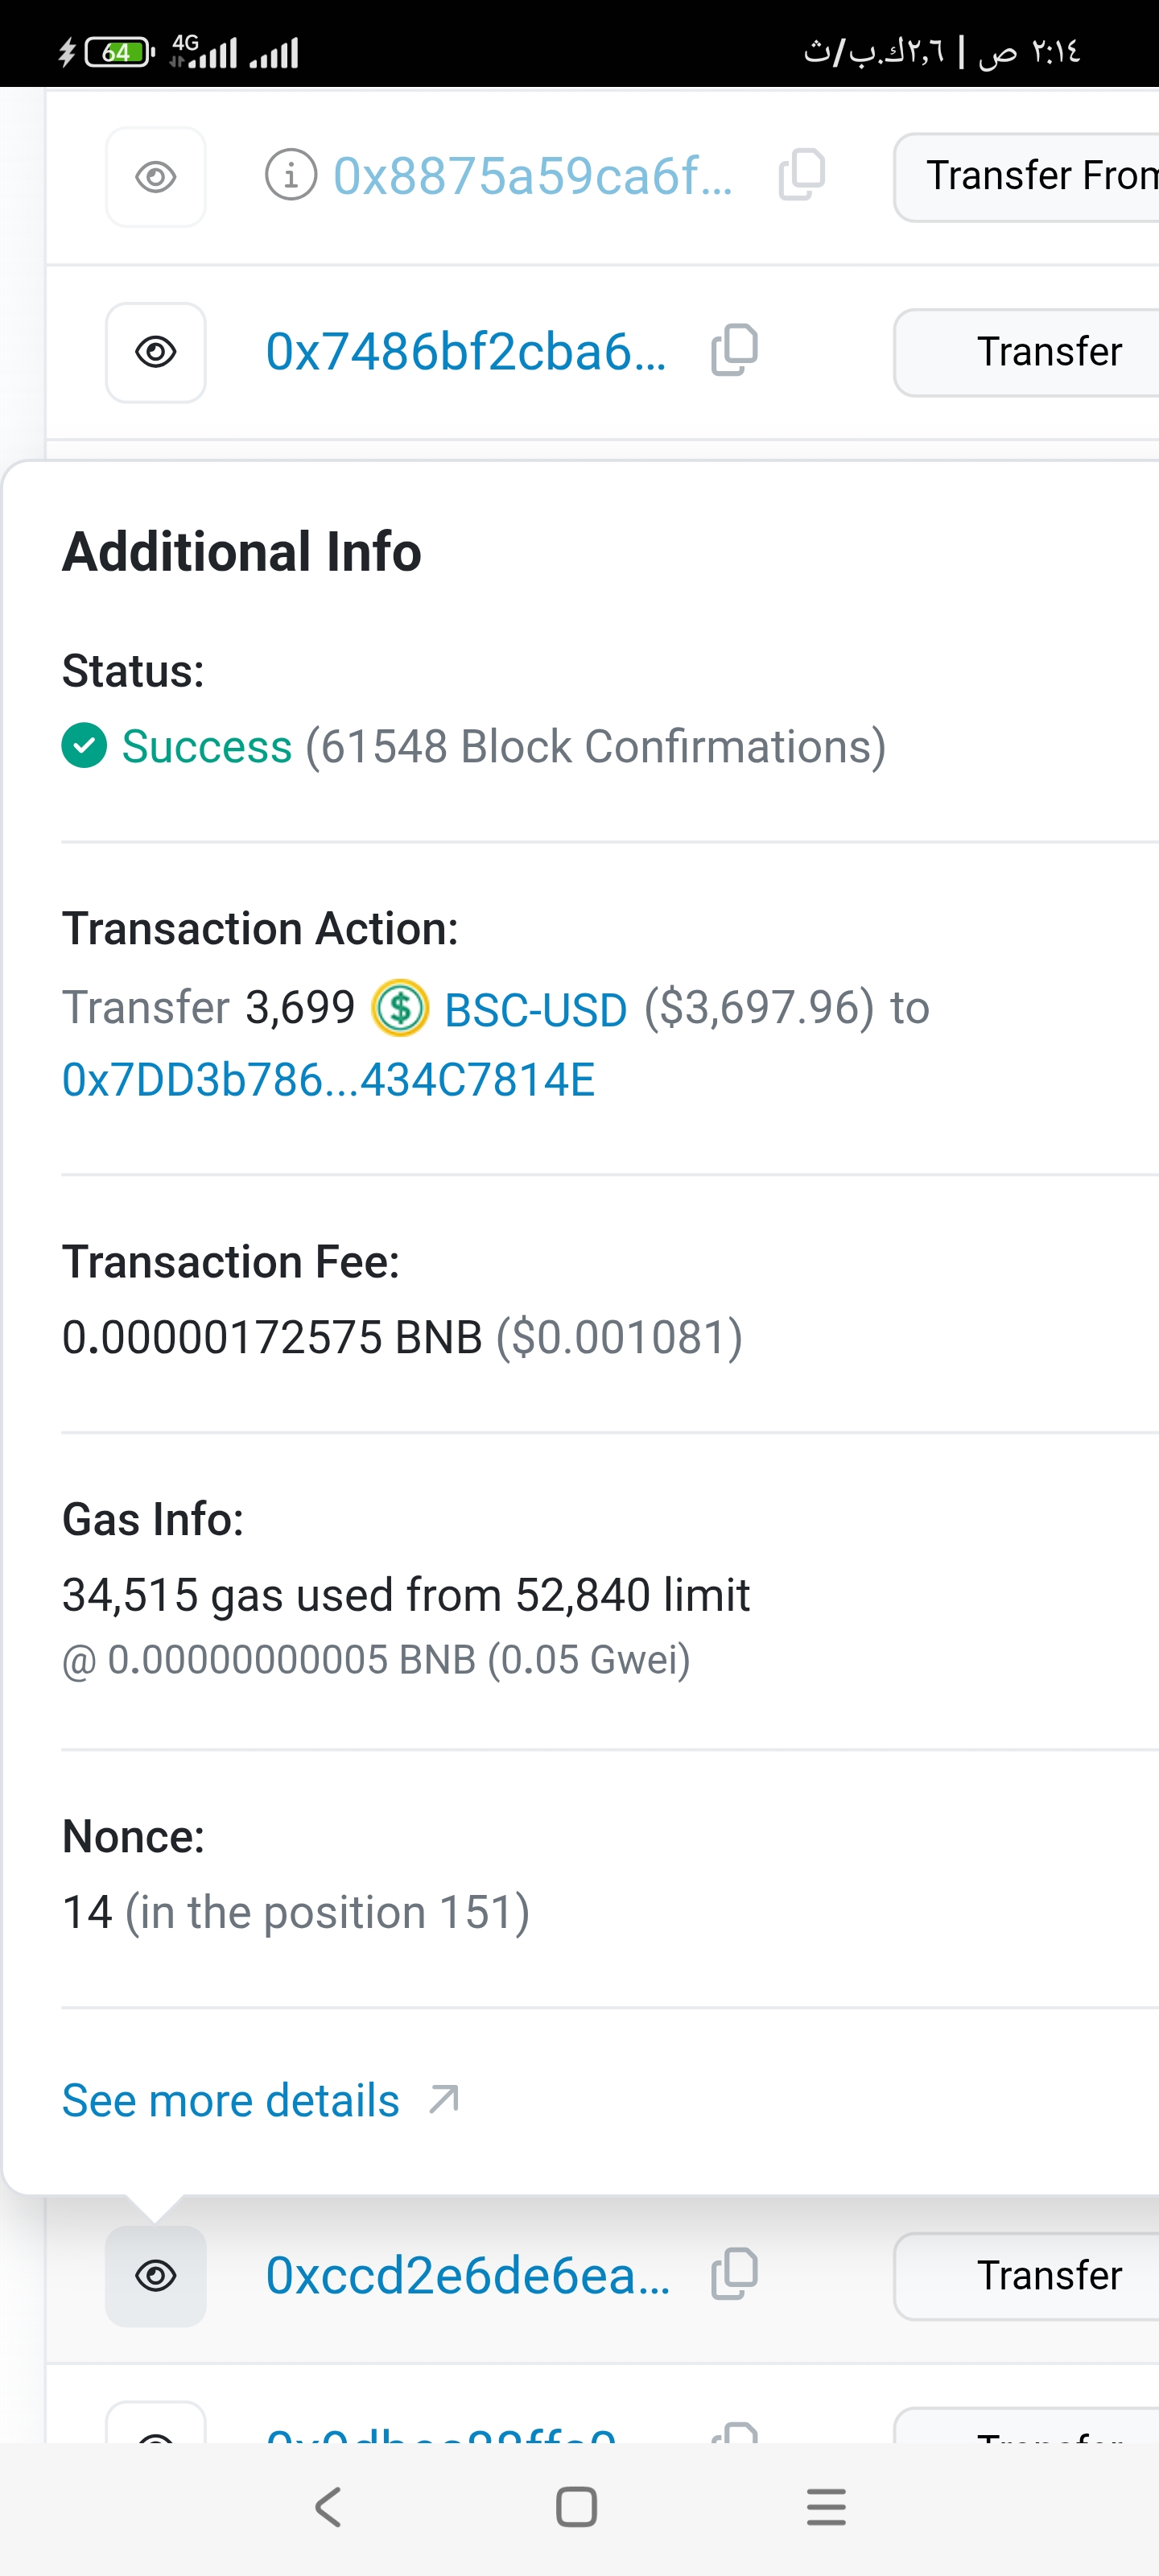Copy the 0x7486bf2cba6 transaction hash
The image size is (1159, 2576).
tap(735, 351)
